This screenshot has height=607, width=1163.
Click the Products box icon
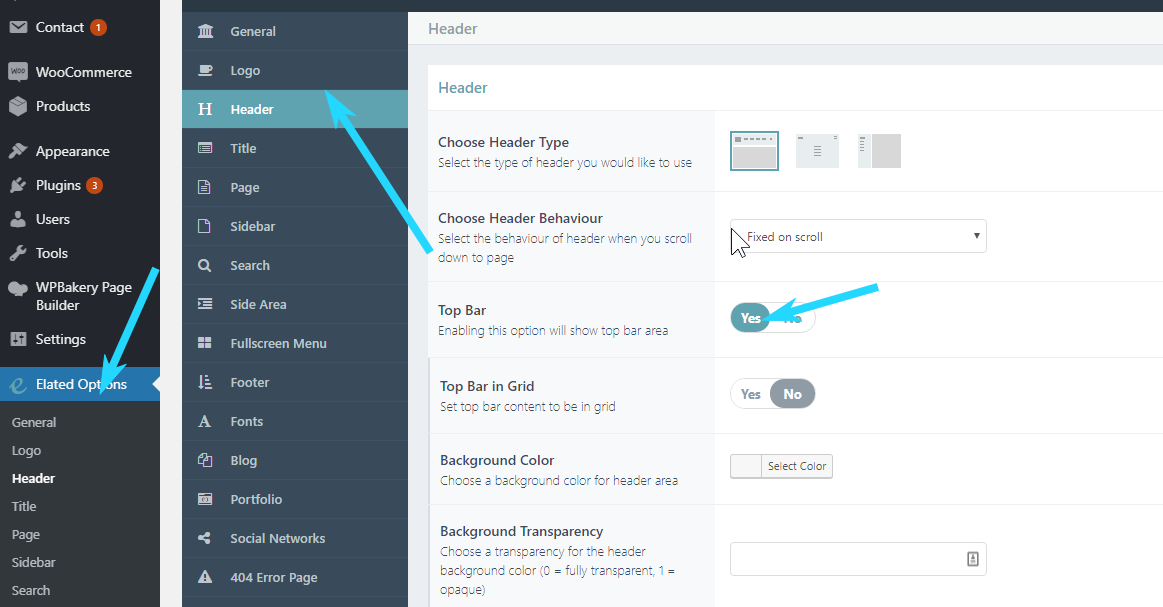[18, 106]
